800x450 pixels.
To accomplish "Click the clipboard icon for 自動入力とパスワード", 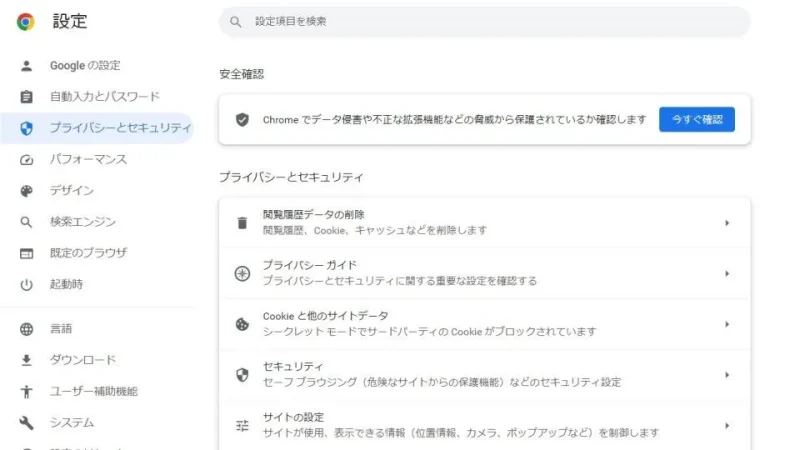I will pyautogui.click(x=27, y=97).
